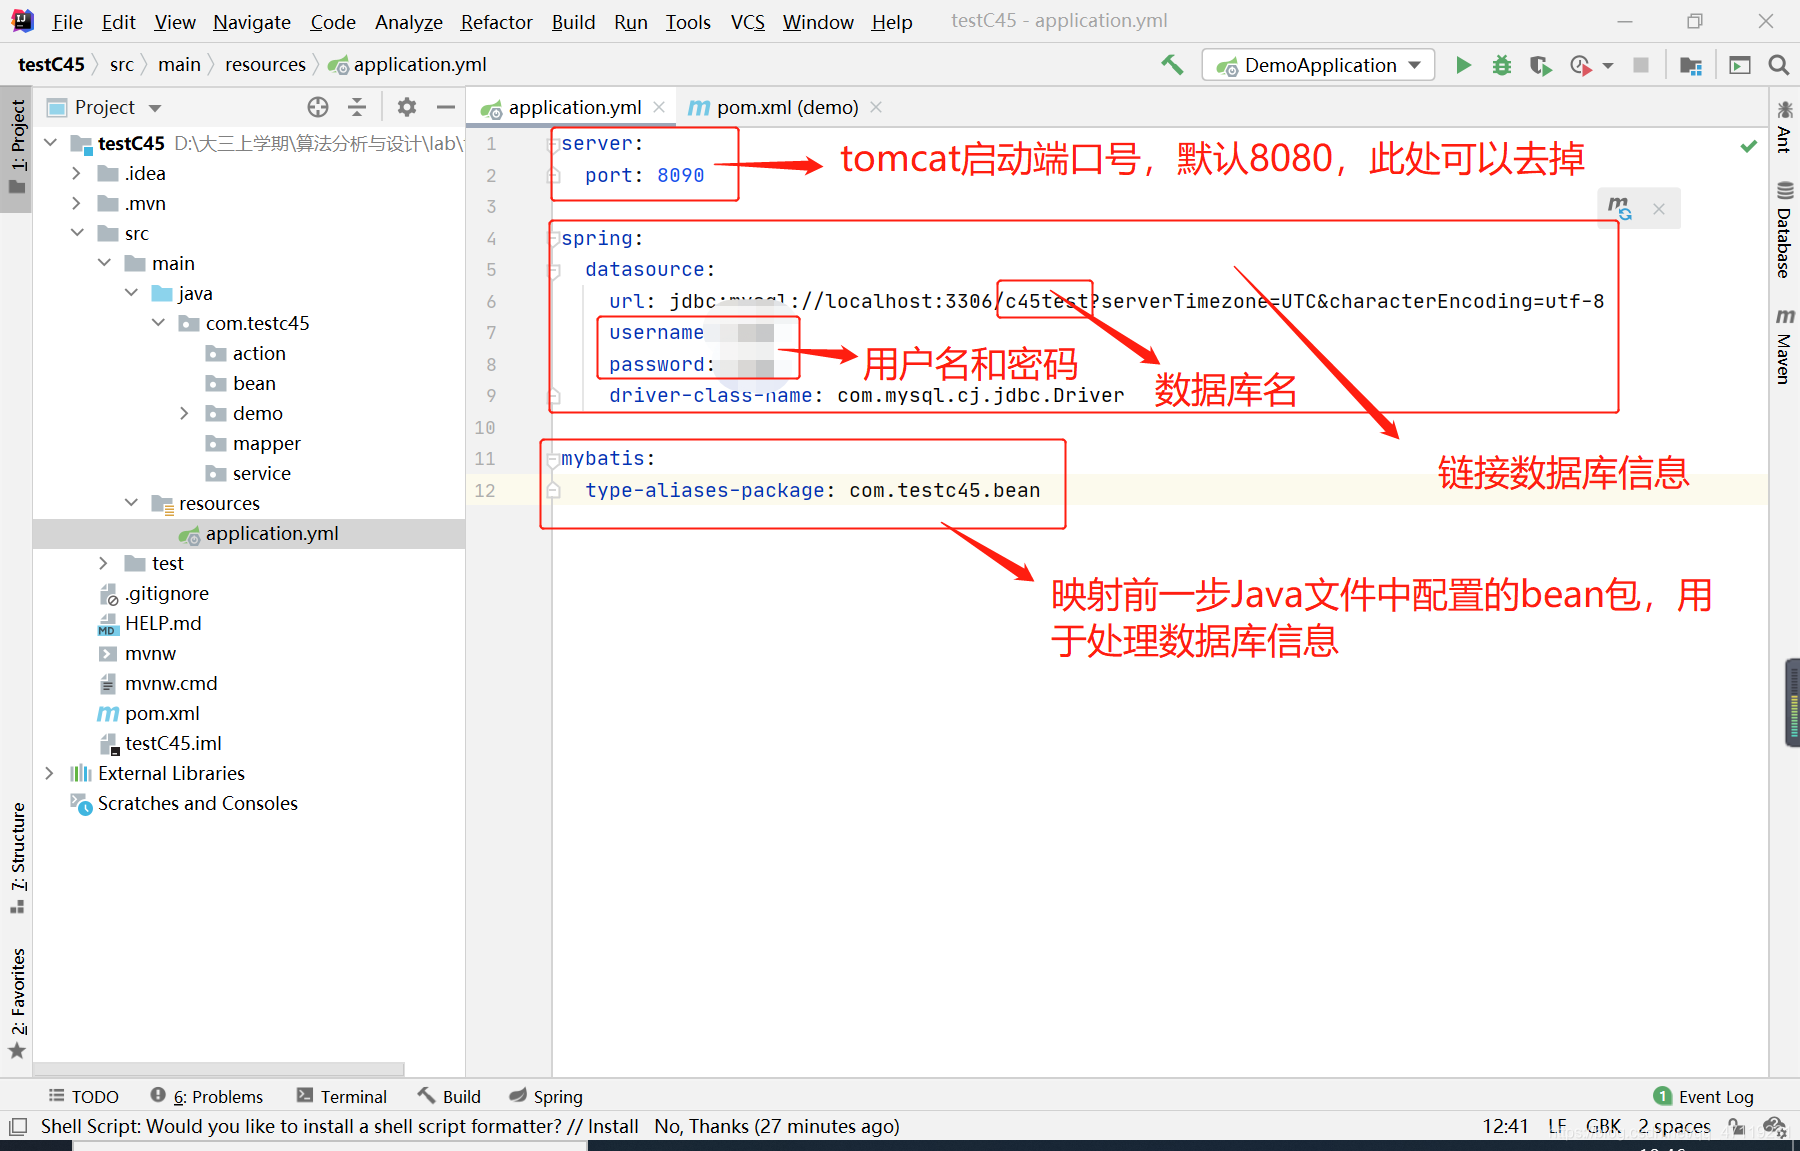Expand External Libraries node

click(x=50, y=773)
